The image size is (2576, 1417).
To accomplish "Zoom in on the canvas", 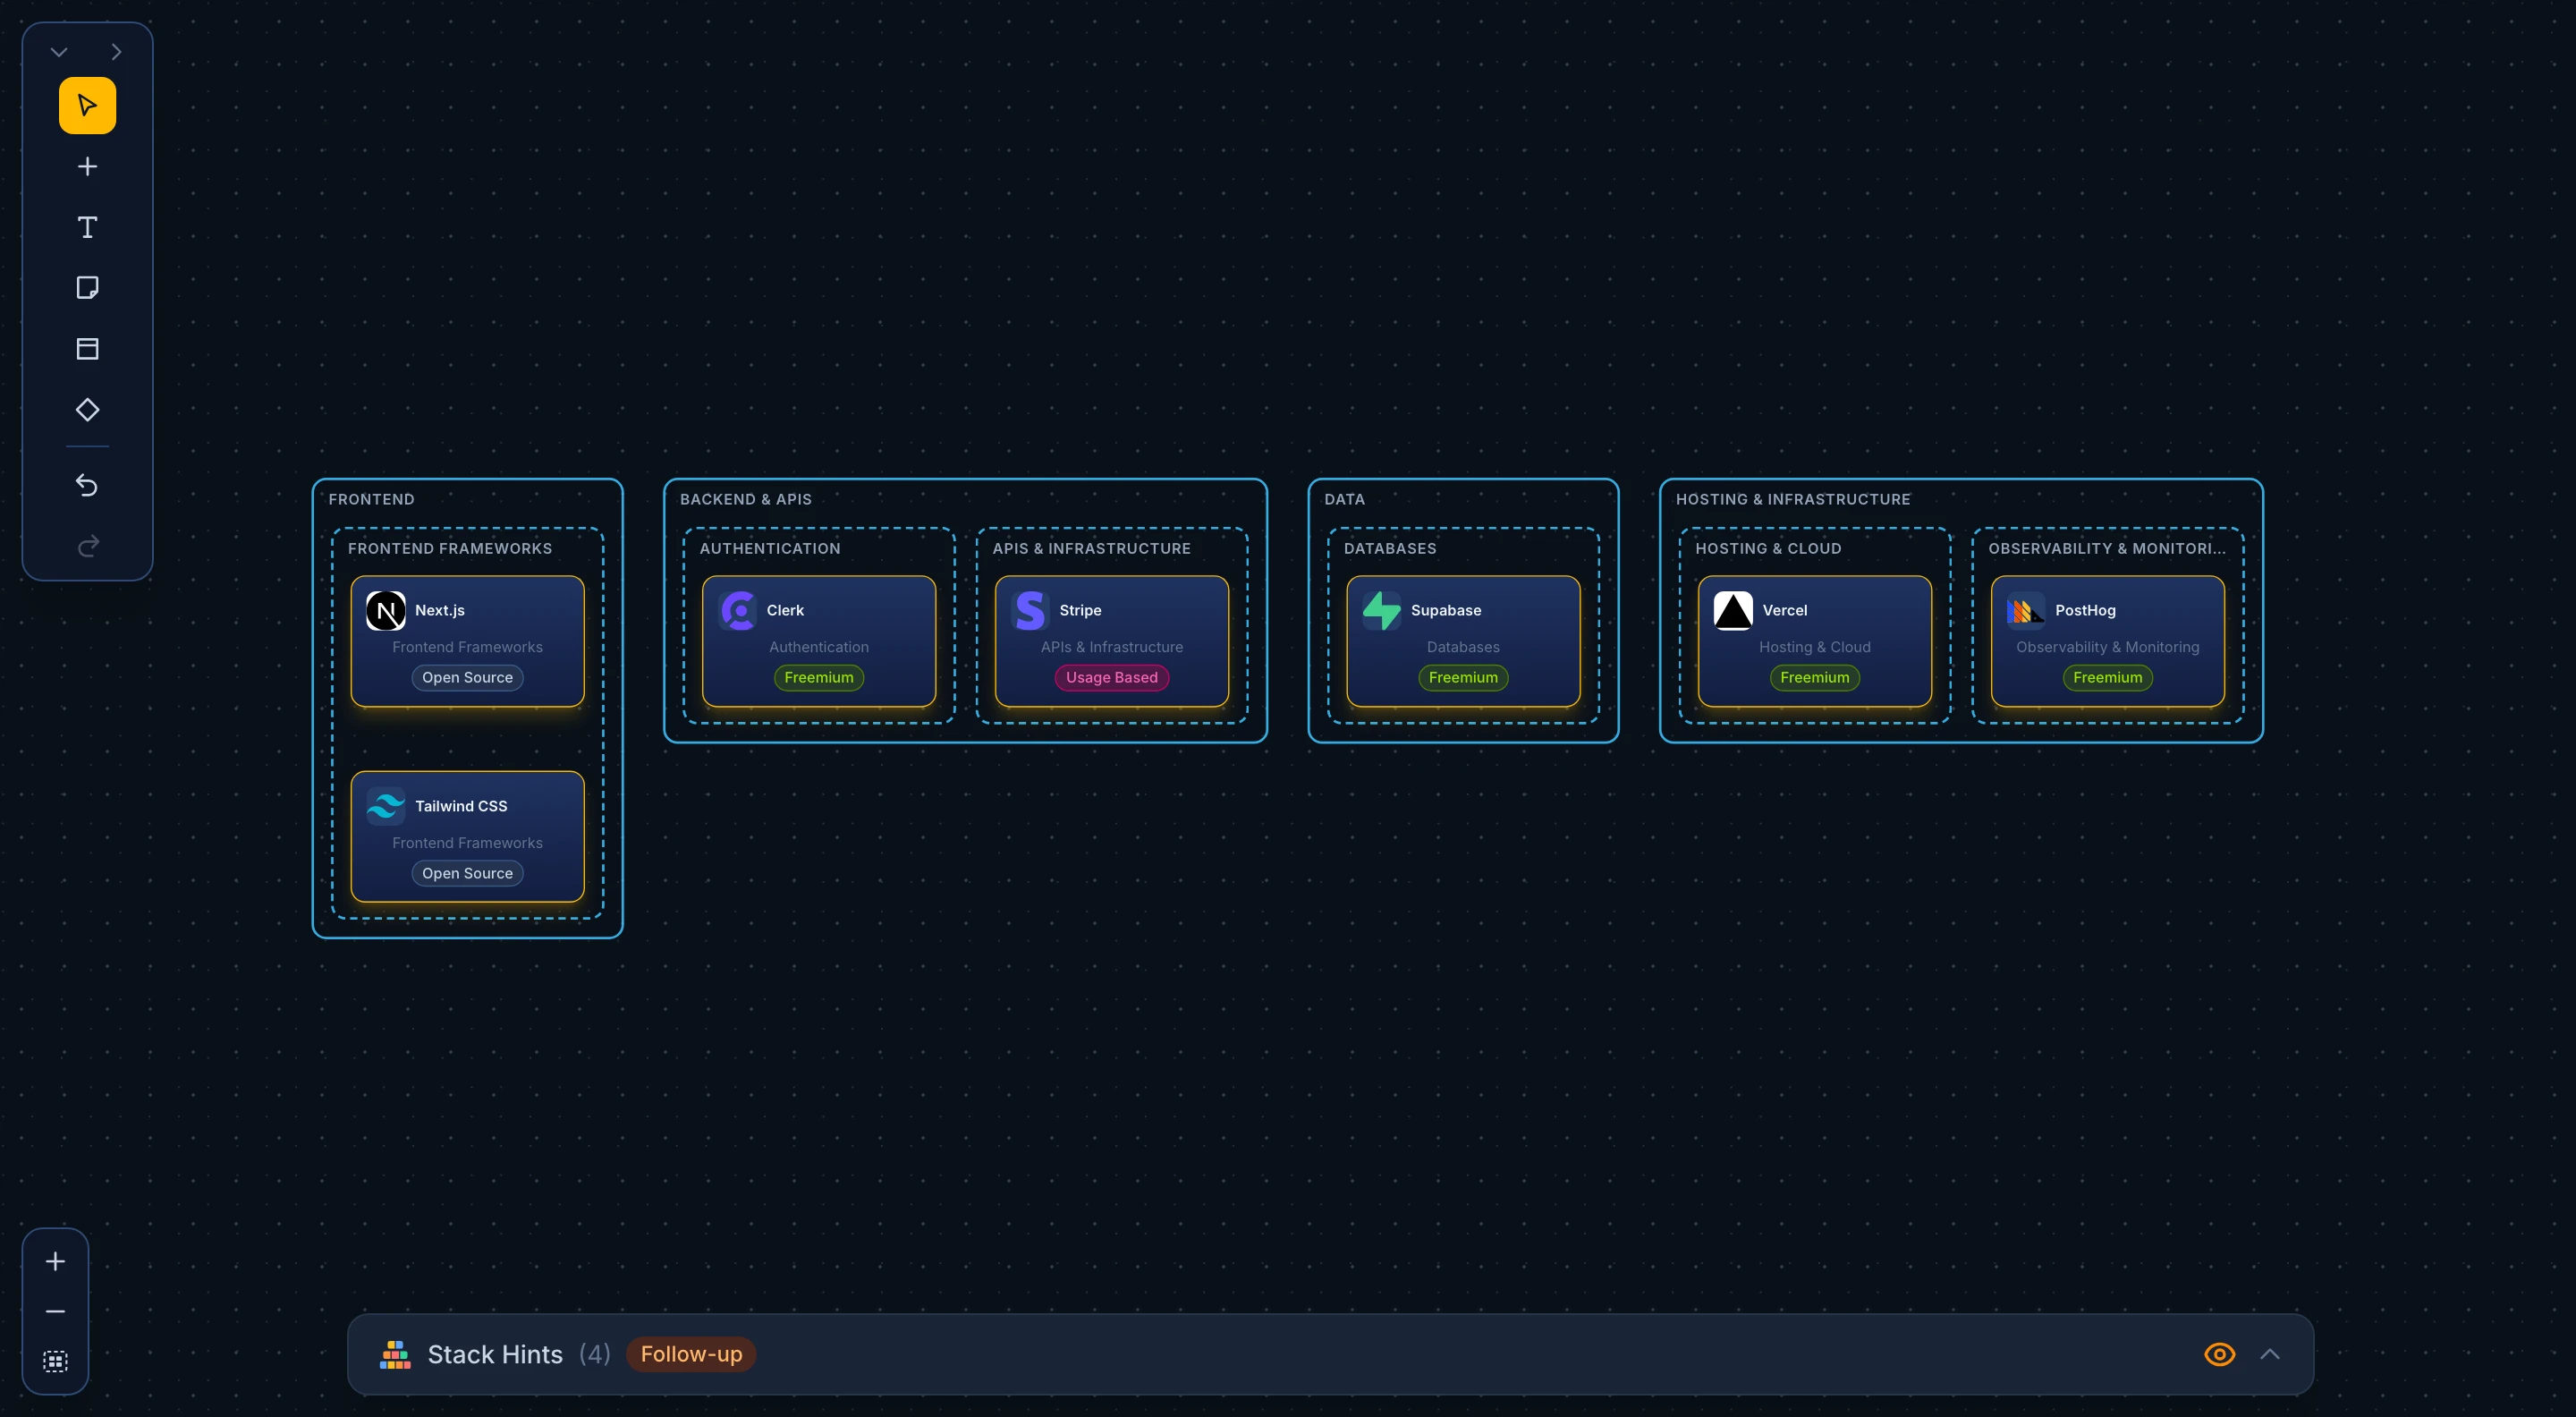I will (55, 1261).
